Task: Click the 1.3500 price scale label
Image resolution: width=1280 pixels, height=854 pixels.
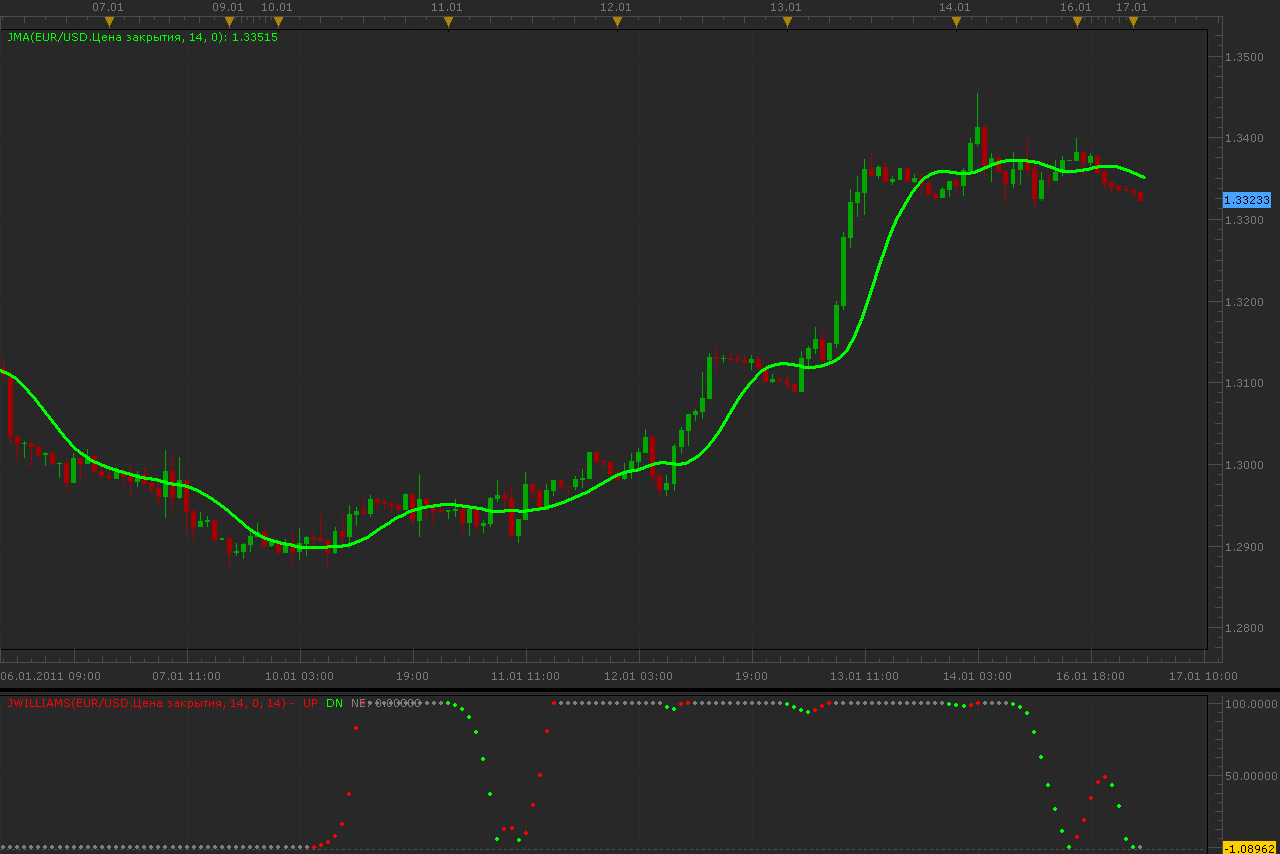Action: coord(1245,57)
